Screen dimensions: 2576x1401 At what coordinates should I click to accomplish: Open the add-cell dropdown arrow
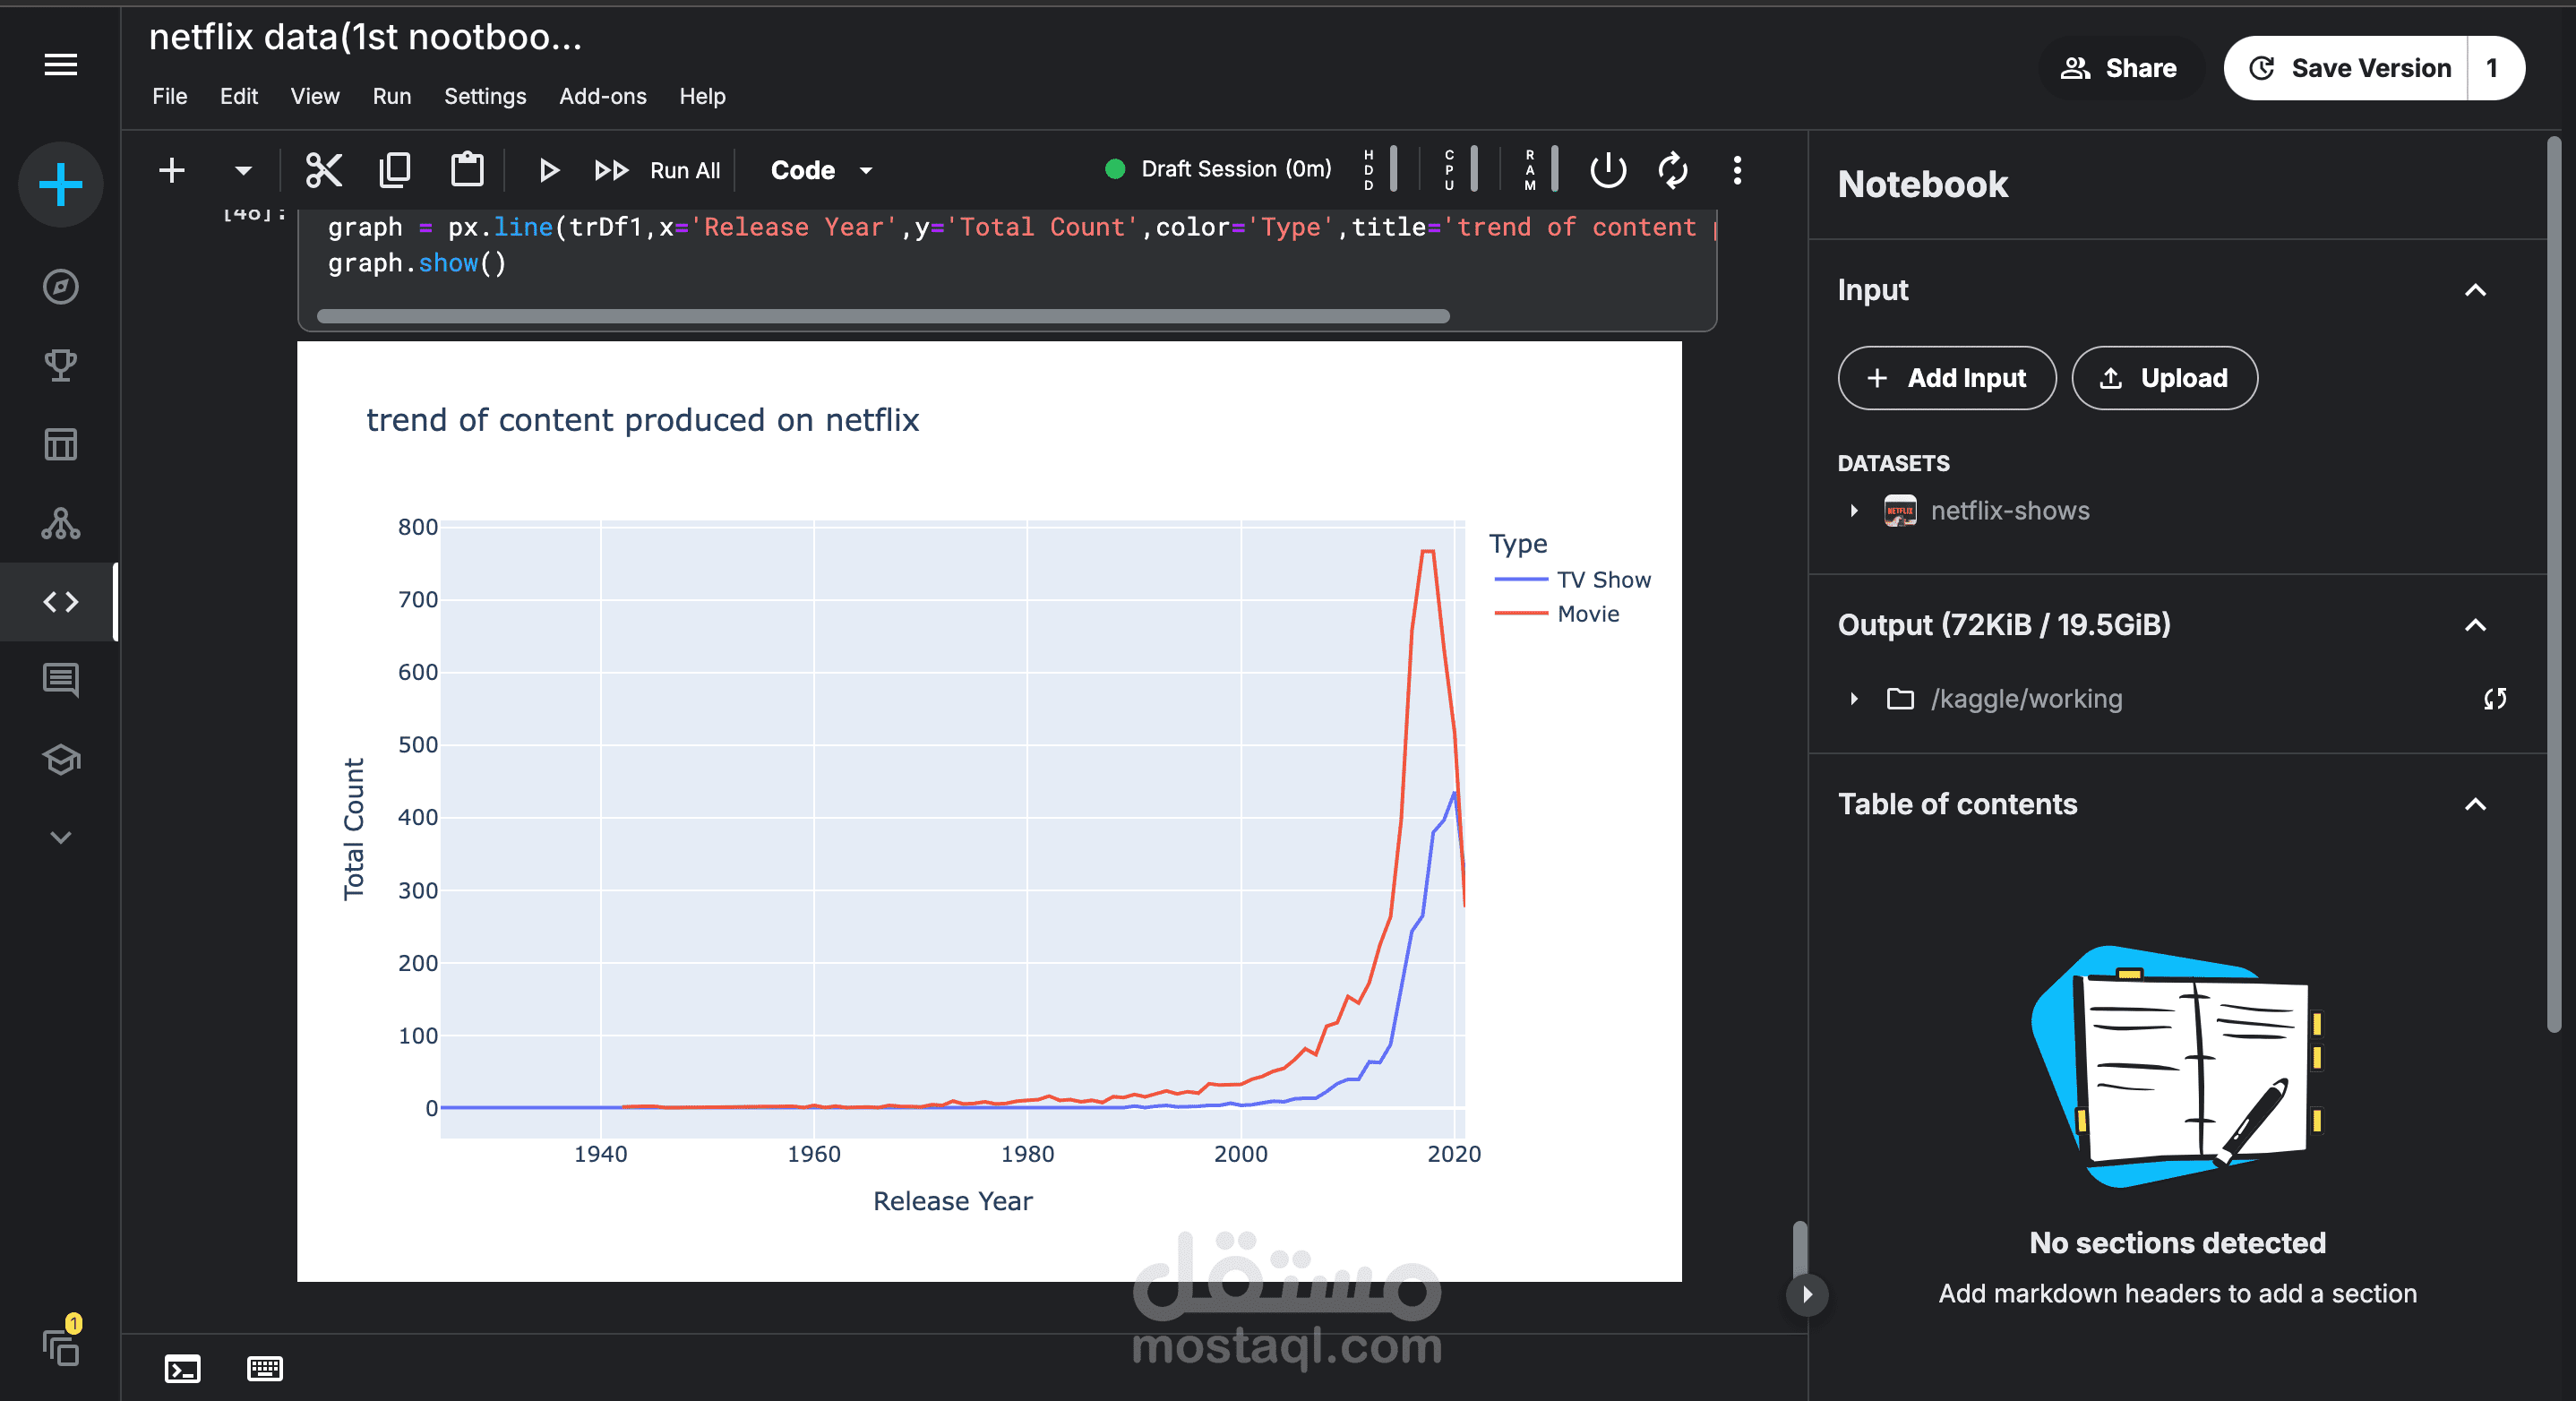[243, 170]
